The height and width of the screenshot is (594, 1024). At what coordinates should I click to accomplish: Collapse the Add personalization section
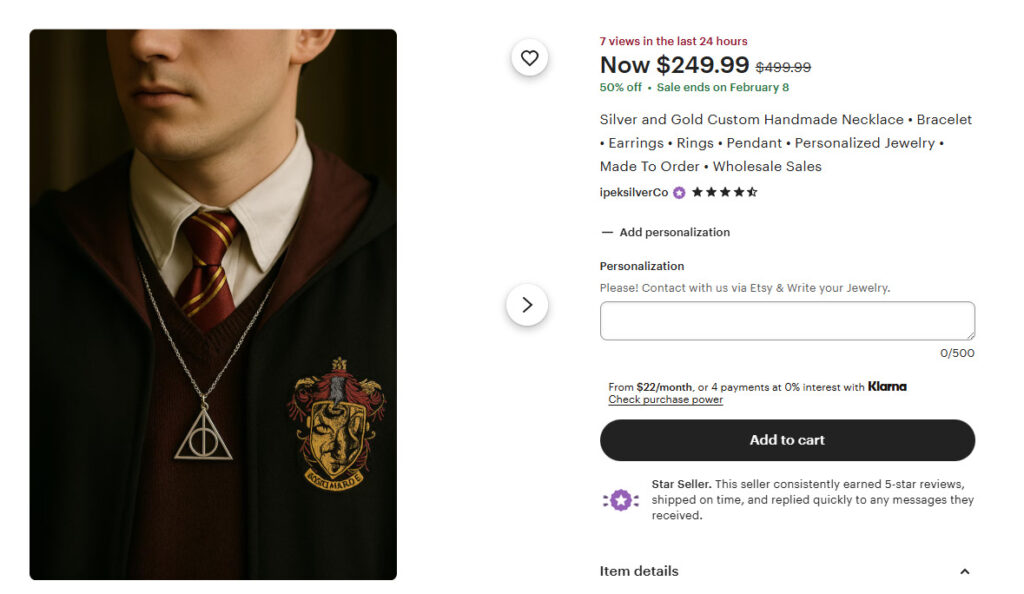(x=666, y=232)
